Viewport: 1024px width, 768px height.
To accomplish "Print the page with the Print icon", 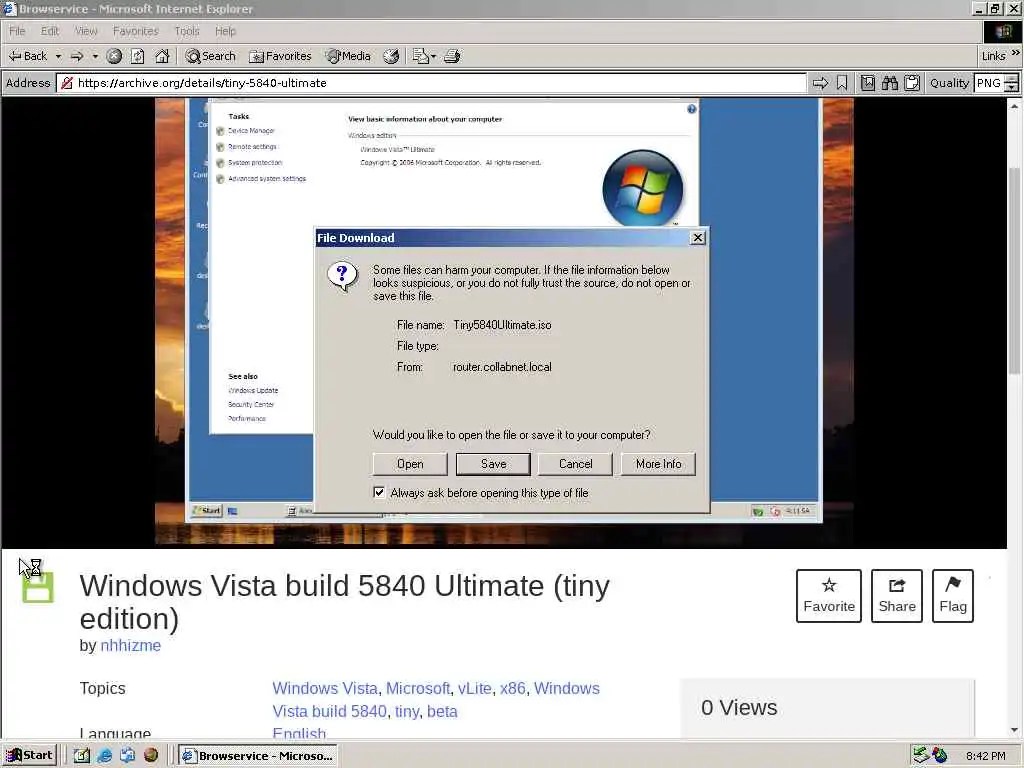I will click(x=452, y=56).
